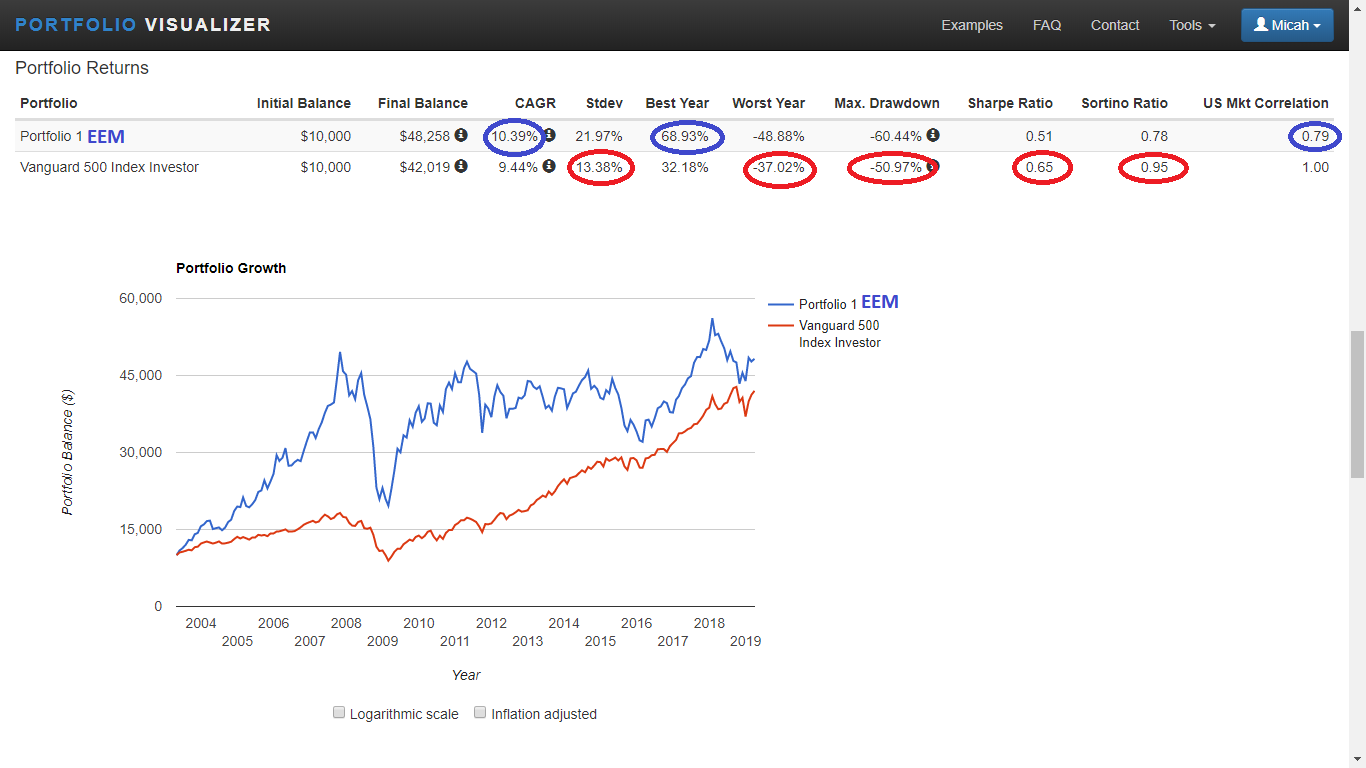Viewport: 1366px width, 768px height.
Task: Click the Portfolio column header
Action: click(x=49, y=103)
